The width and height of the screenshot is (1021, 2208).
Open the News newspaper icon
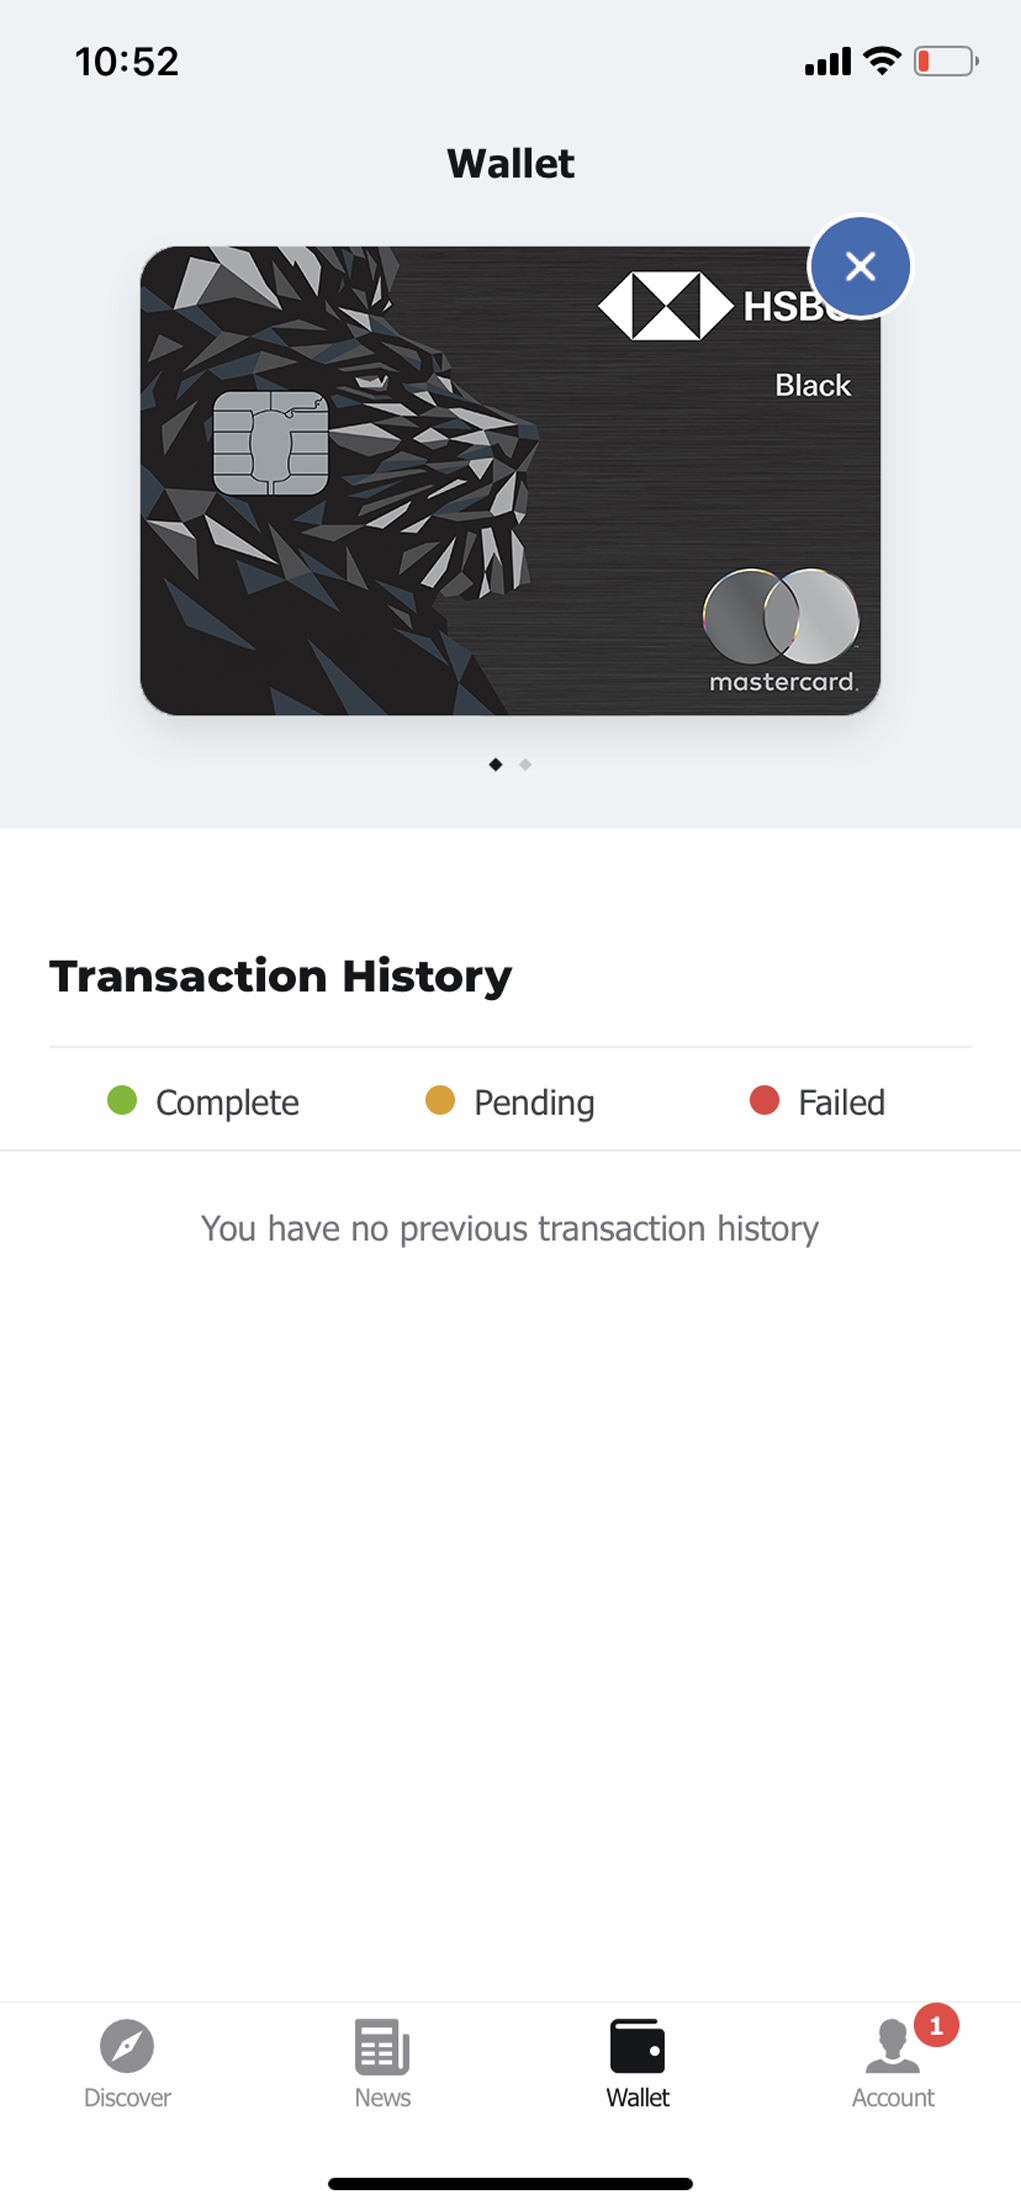(x=382, y=2046)
